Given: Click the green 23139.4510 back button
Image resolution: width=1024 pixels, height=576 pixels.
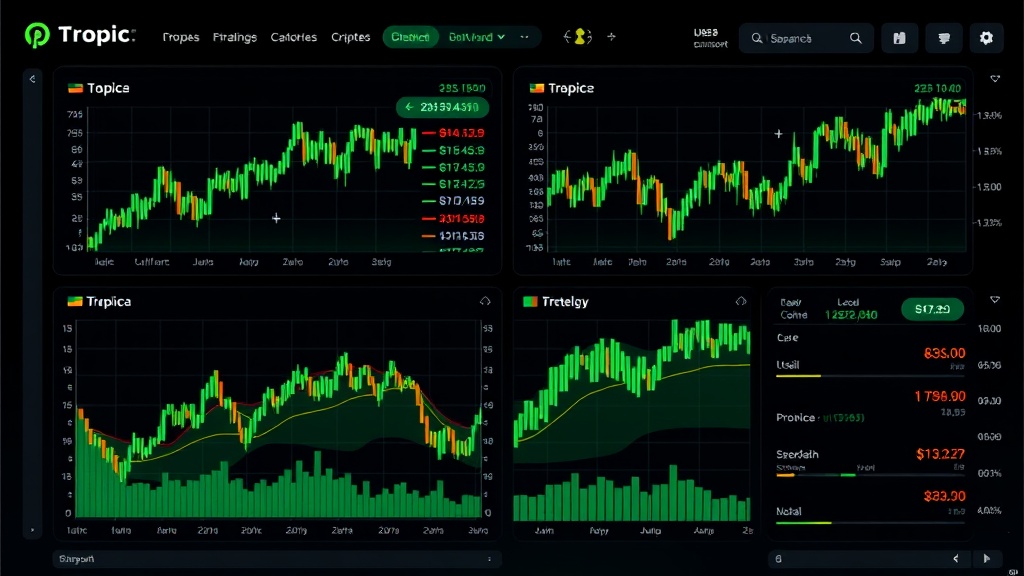Looking at the screenshot, I should 442,107.
